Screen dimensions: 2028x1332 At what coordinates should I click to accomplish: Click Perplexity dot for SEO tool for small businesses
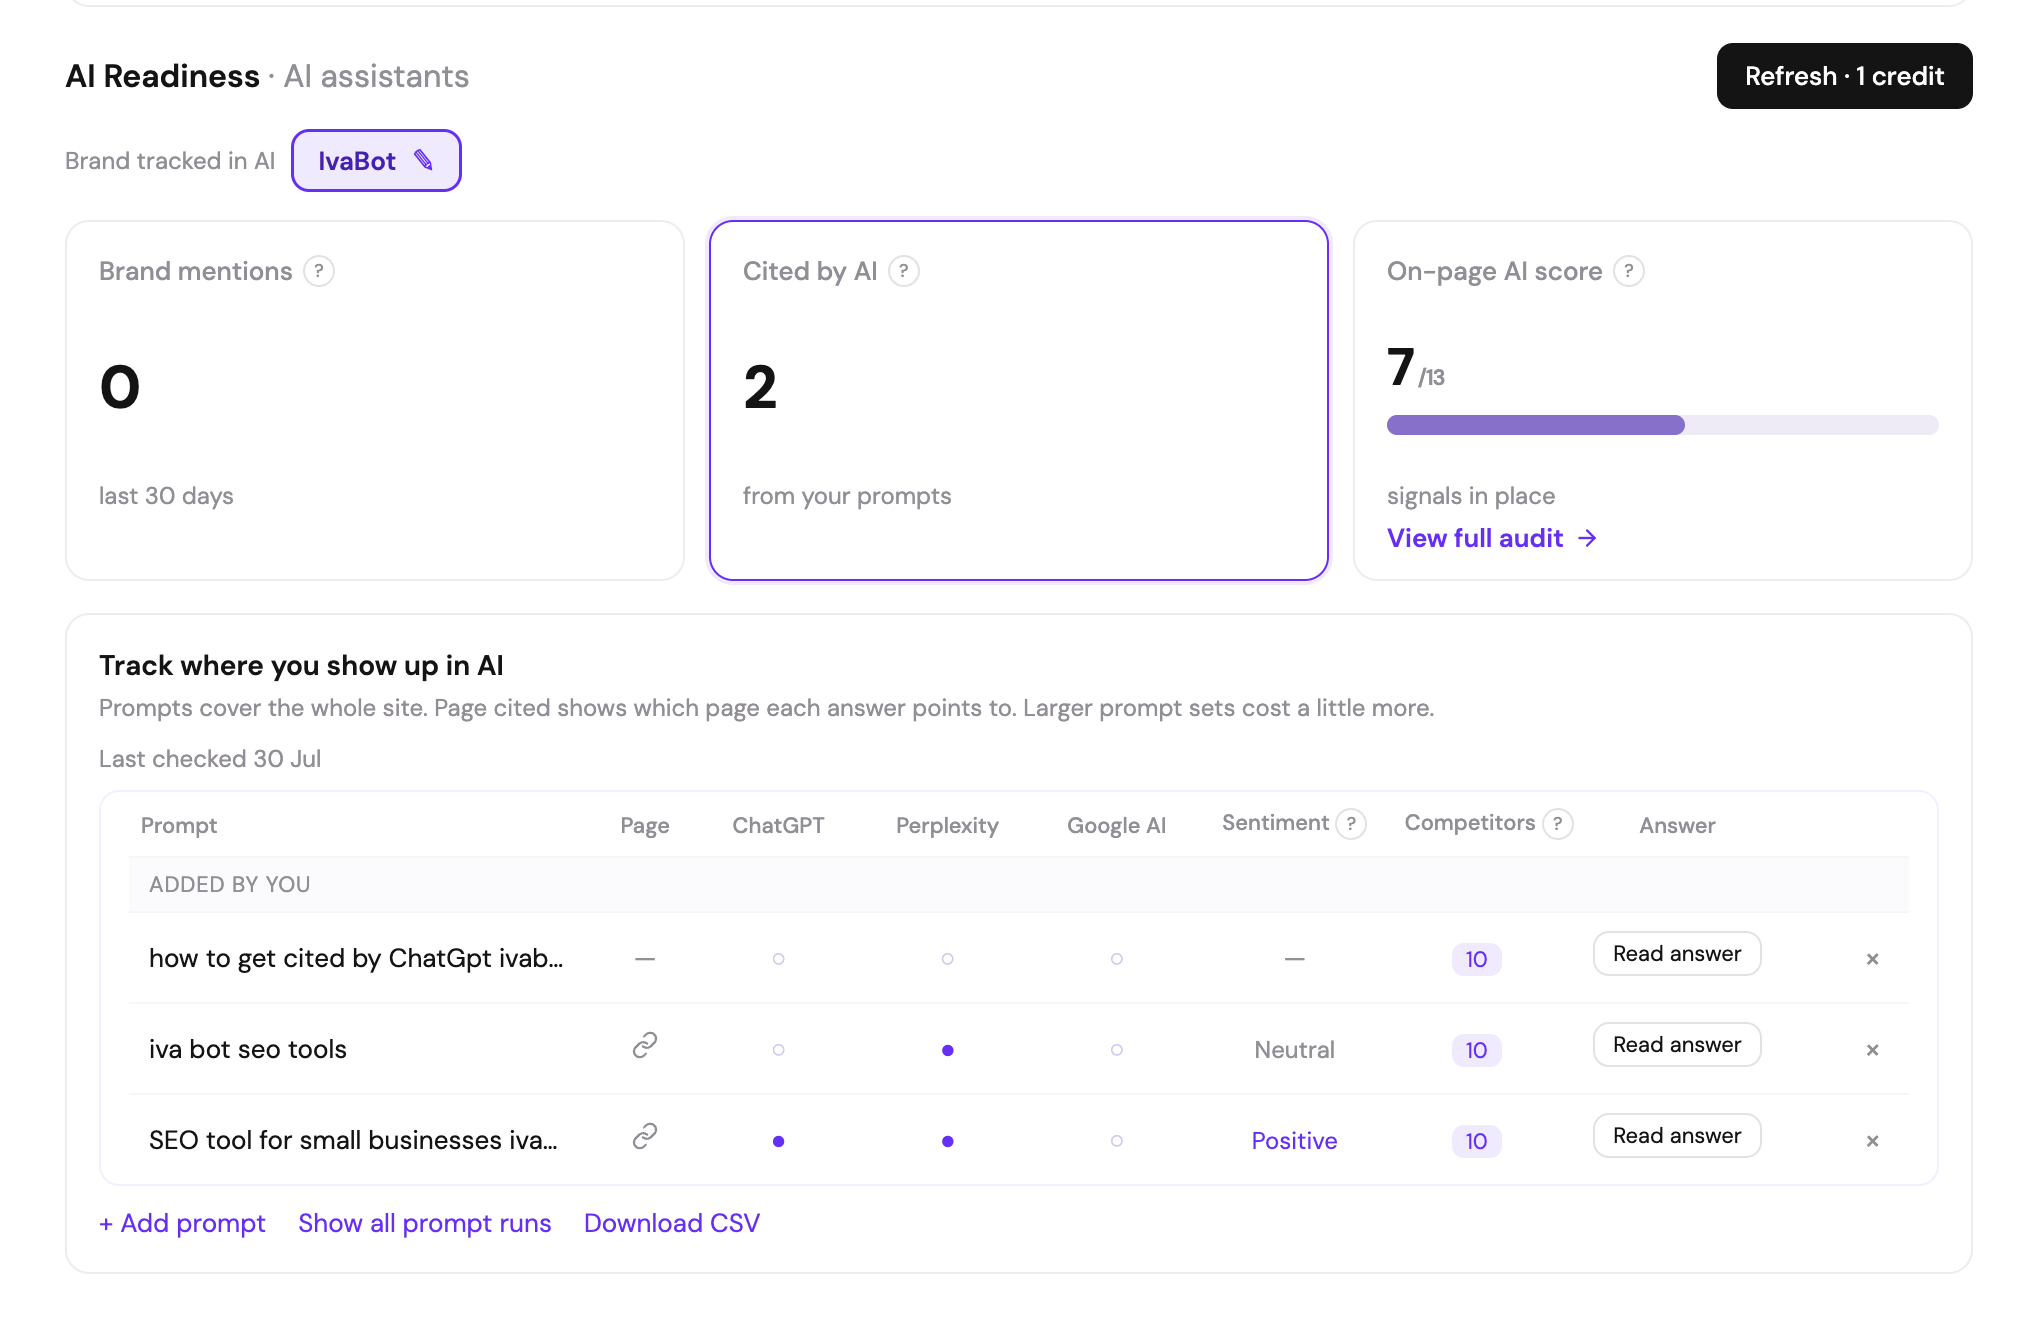947,1141
